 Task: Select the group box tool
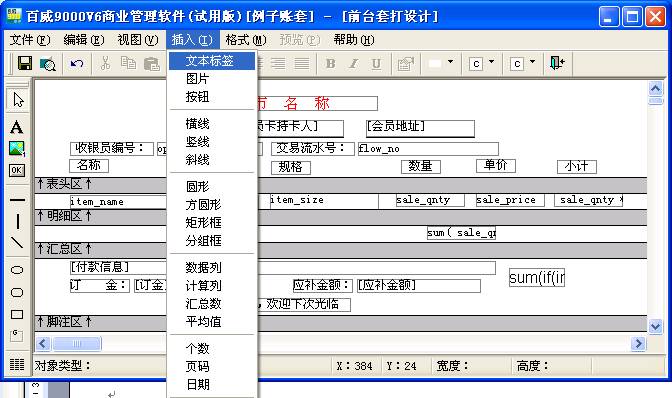[17, 335]
